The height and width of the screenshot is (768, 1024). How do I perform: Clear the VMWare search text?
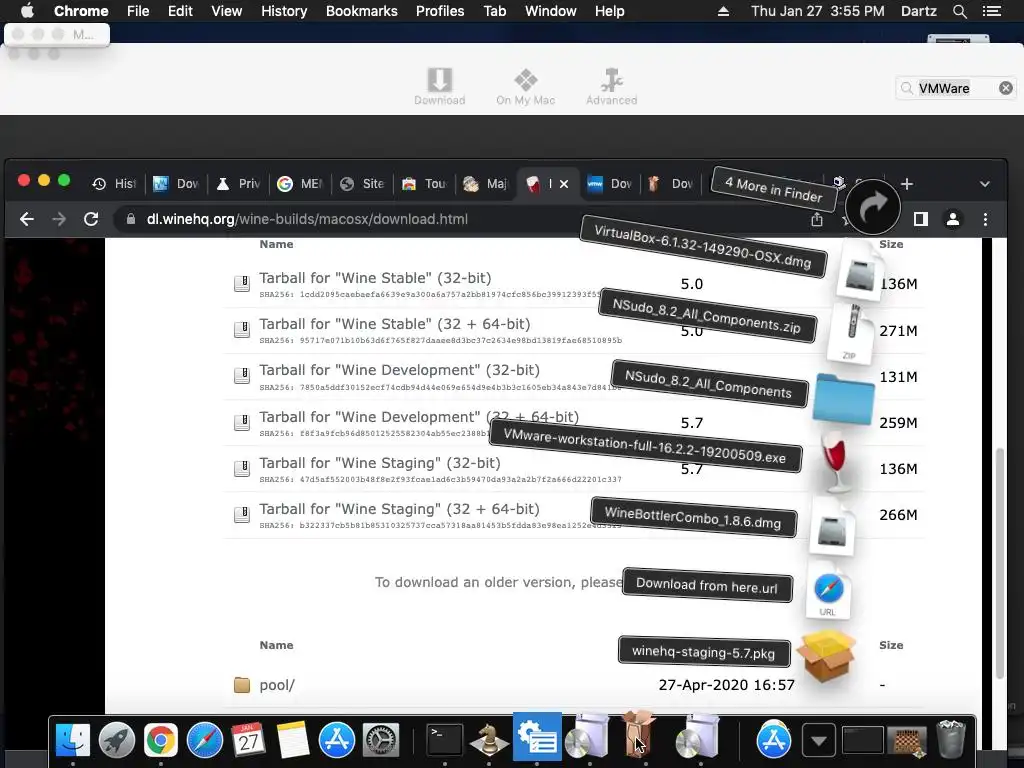pyautogui.click(x=1006, y=88)
